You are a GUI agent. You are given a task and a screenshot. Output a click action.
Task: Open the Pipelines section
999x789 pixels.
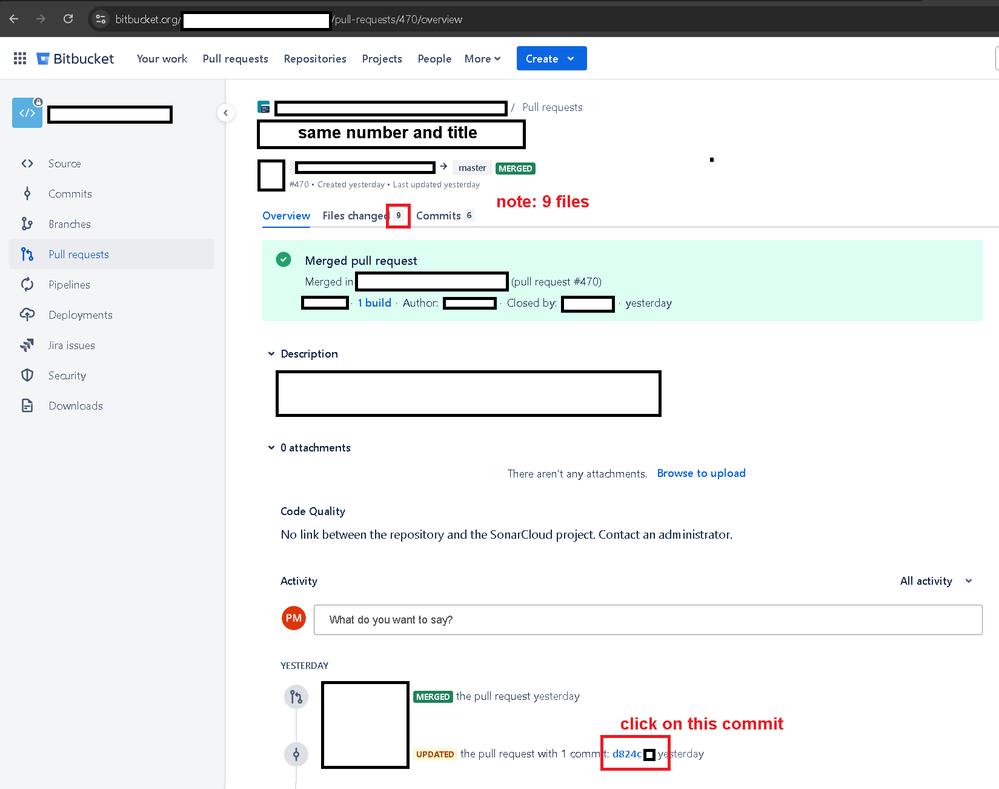(x=69, y=285)
